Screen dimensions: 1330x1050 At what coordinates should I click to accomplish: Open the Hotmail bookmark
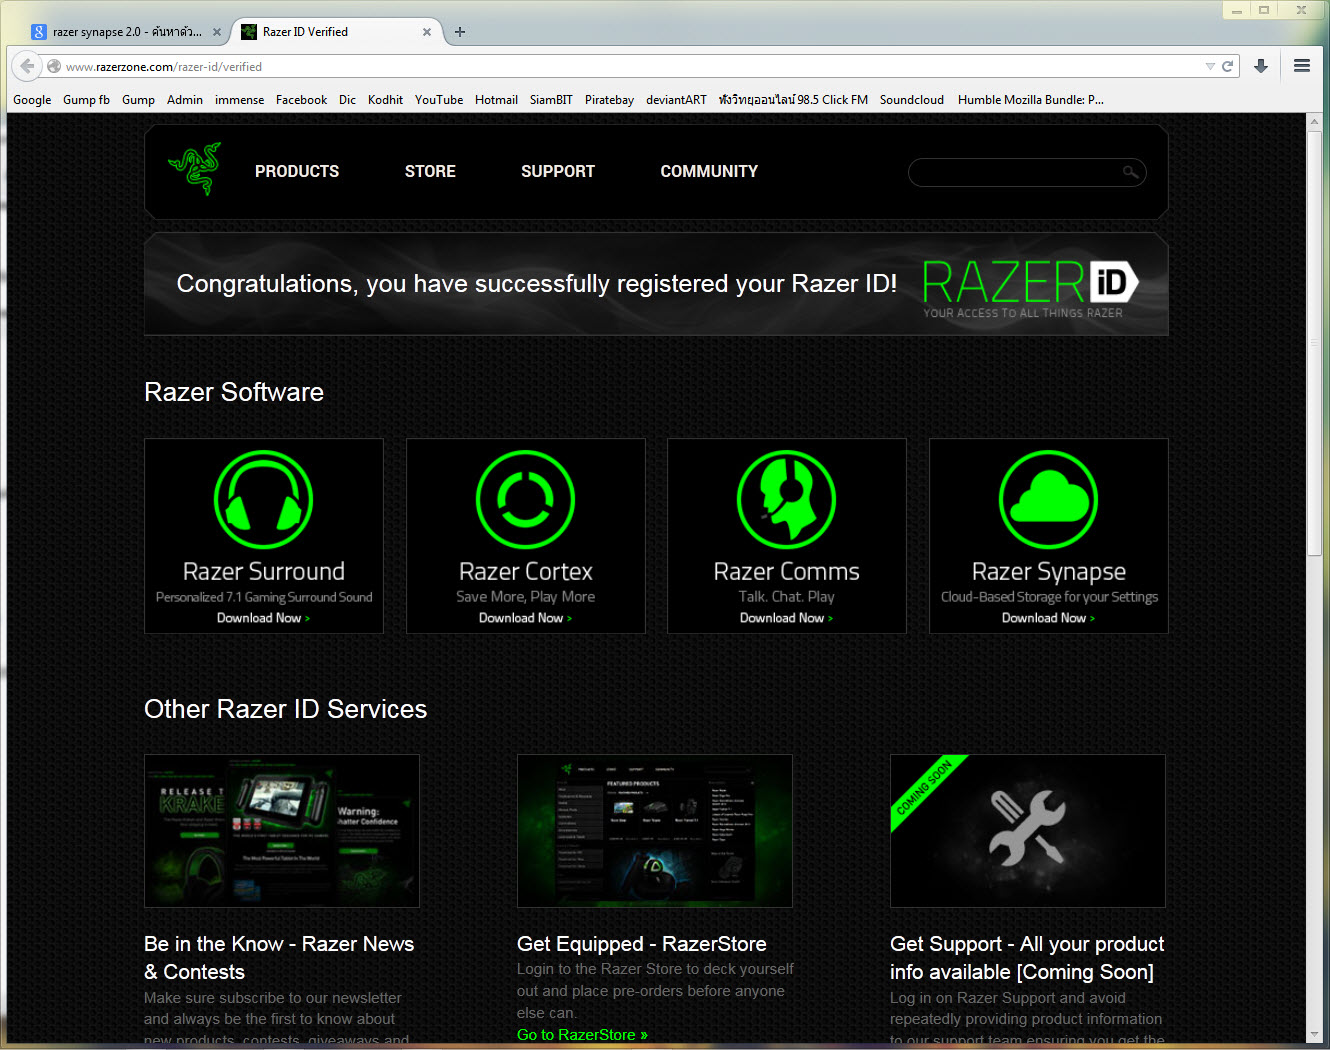coord(496,100)
